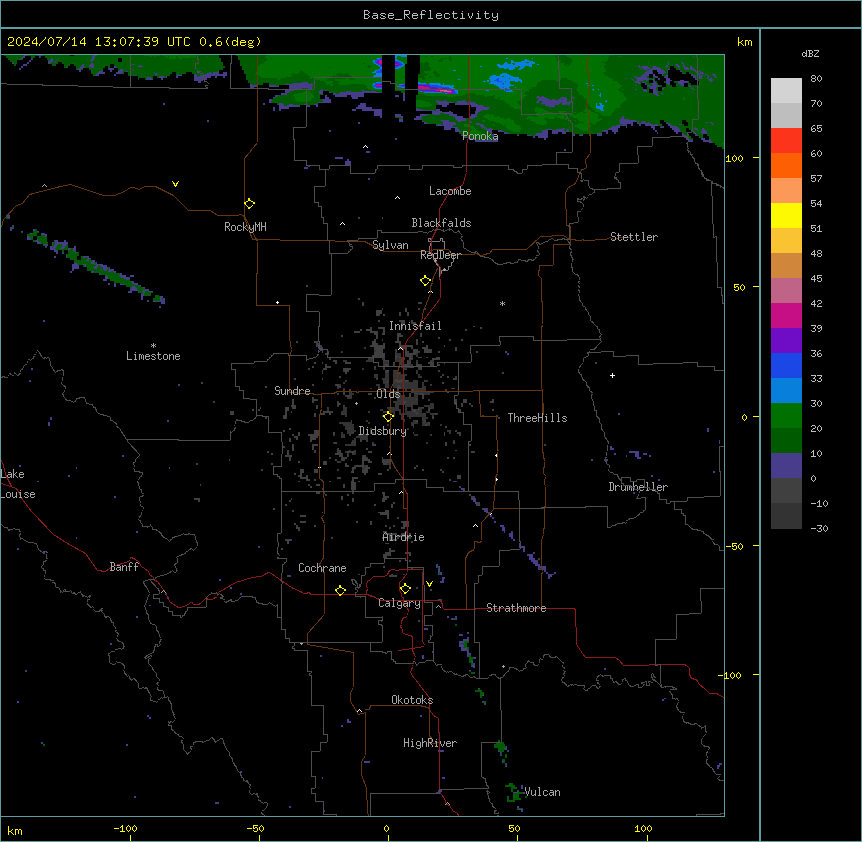The height and width of the screenshot is (842, 862).
Task: Click the light gray 80 dBZ swatch
Action: coord(786,90)
